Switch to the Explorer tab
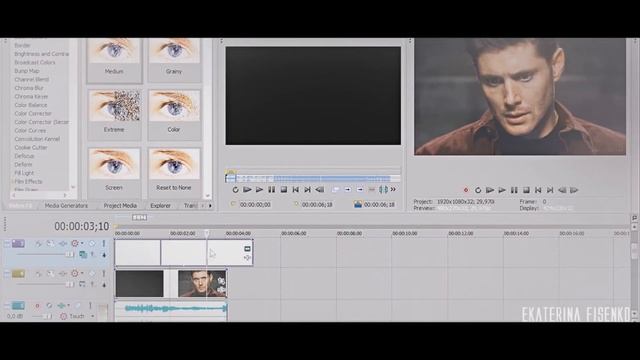The width and height of the screenshot is (640, 360). (x=160, y=206)
